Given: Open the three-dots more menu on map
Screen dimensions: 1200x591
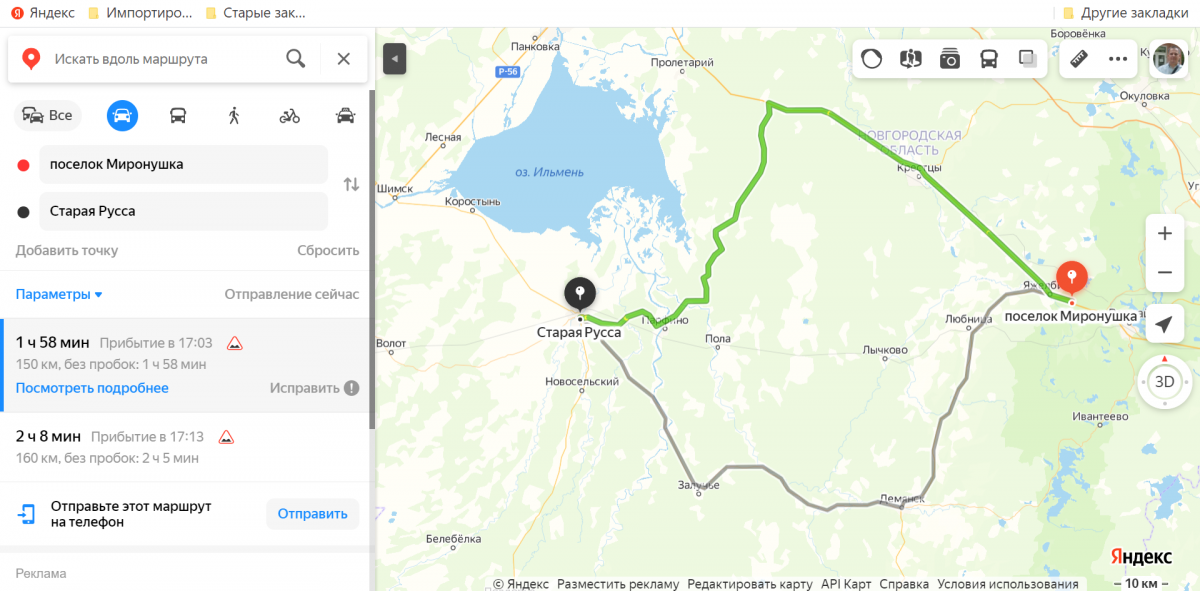Looking at the screenshot, I should 1118,59.
